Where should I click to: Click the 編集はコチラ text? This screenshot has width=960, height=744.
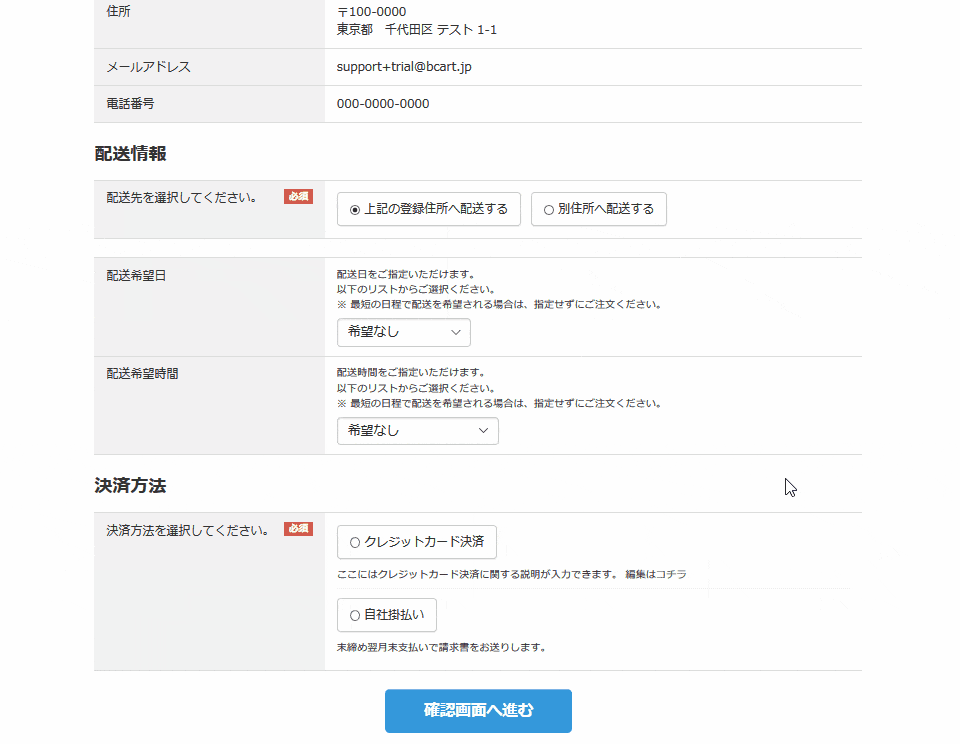(656, 574)
